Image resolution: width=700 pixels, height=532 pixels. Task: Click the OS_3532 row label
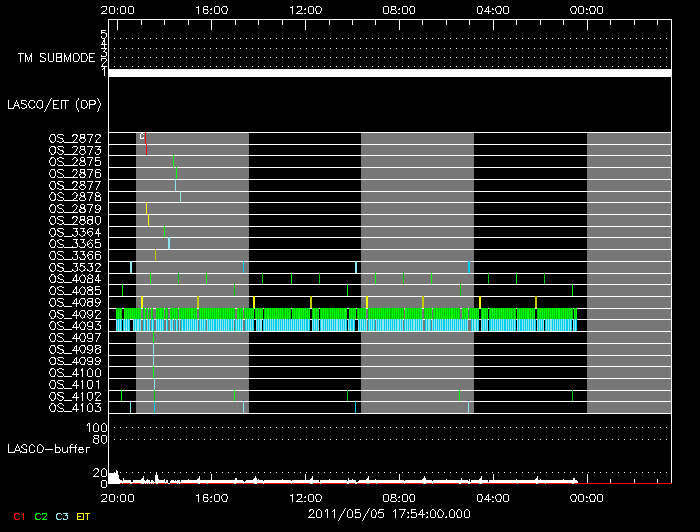click(75, 267)
